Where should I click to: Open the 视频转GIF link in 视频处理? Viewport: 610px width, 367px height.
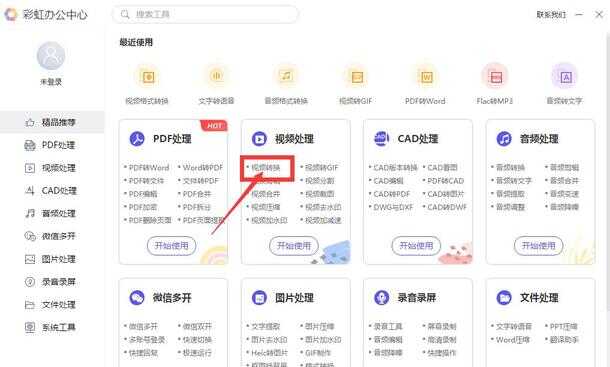(x=322, y=168)
